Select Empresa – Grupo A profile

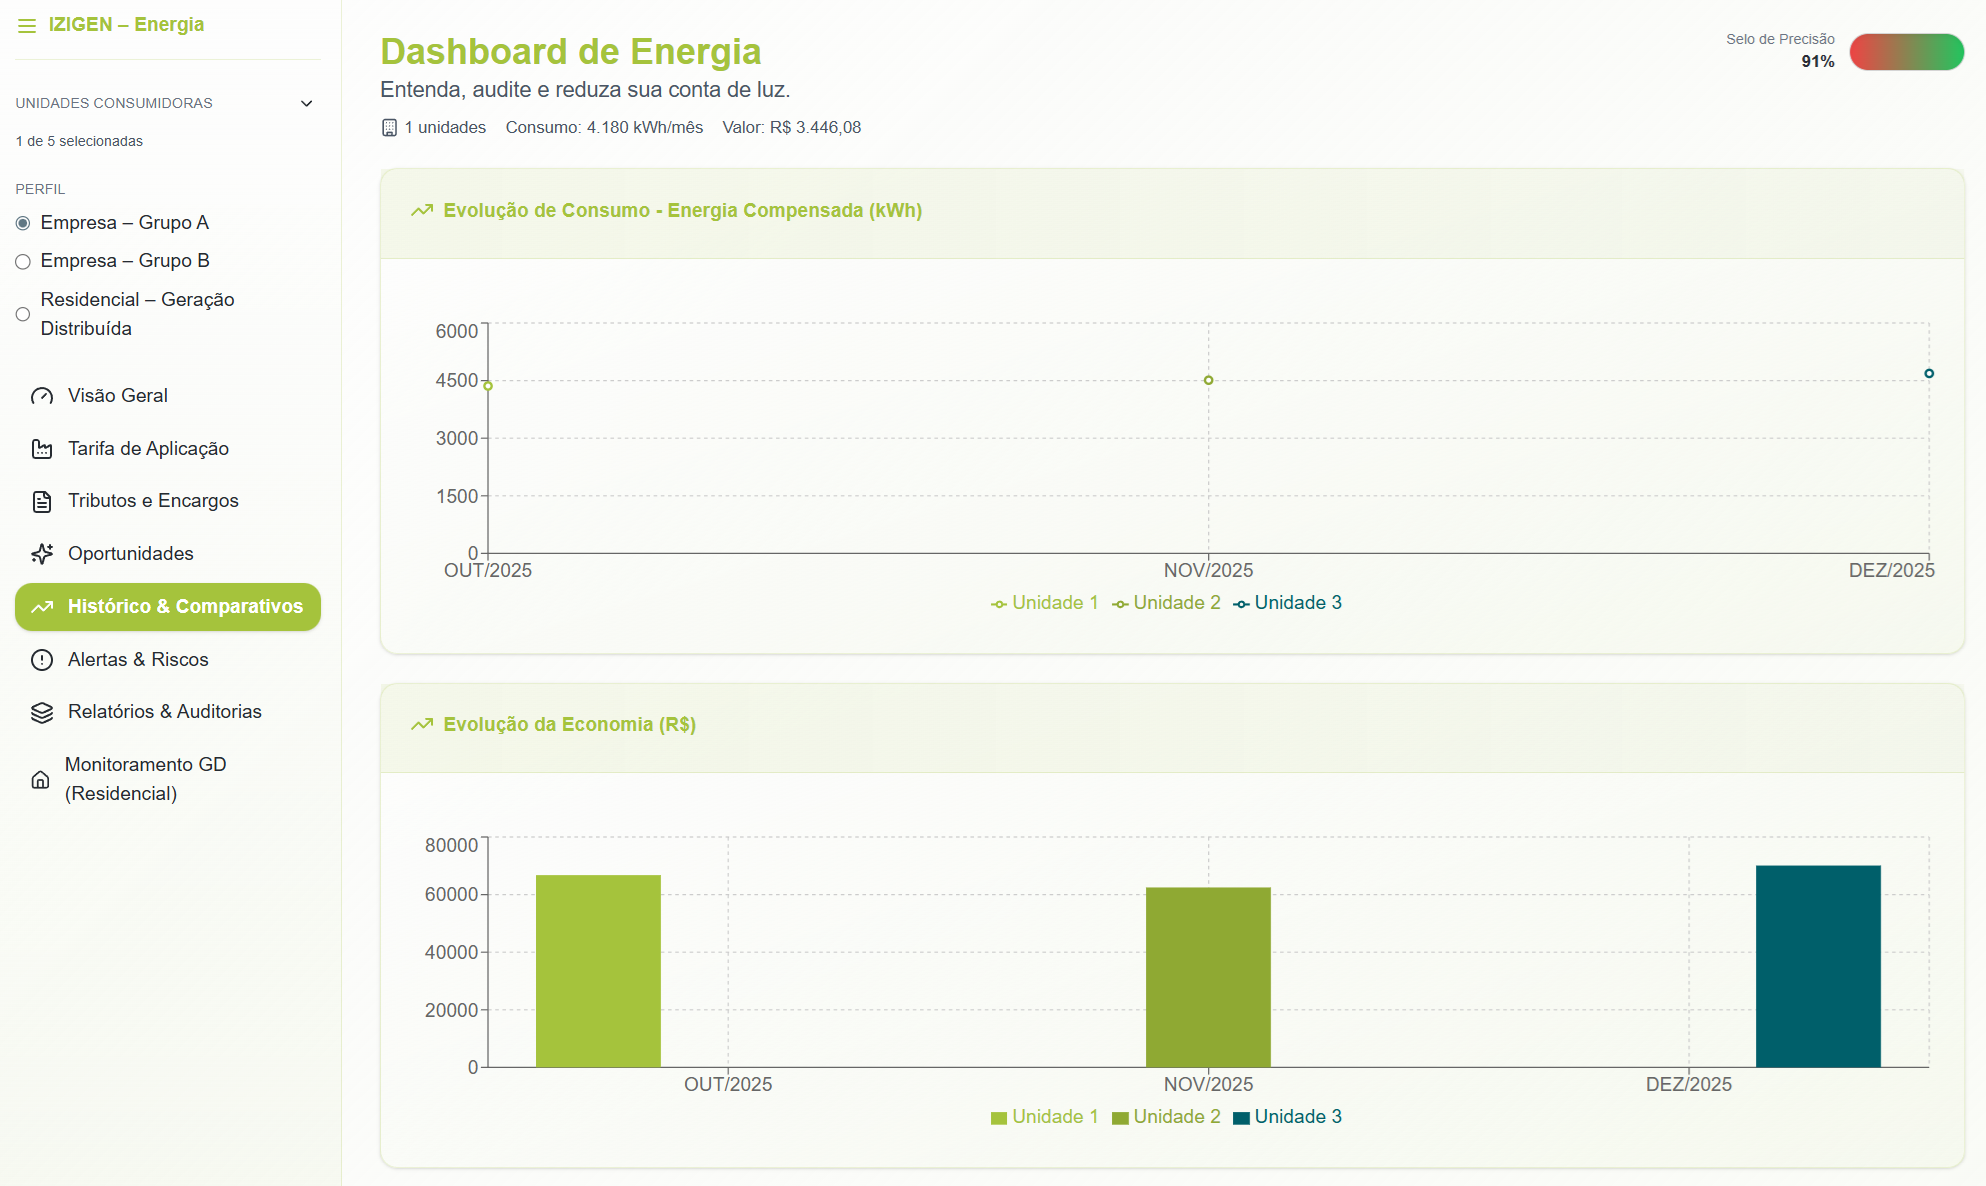(23, 223)
